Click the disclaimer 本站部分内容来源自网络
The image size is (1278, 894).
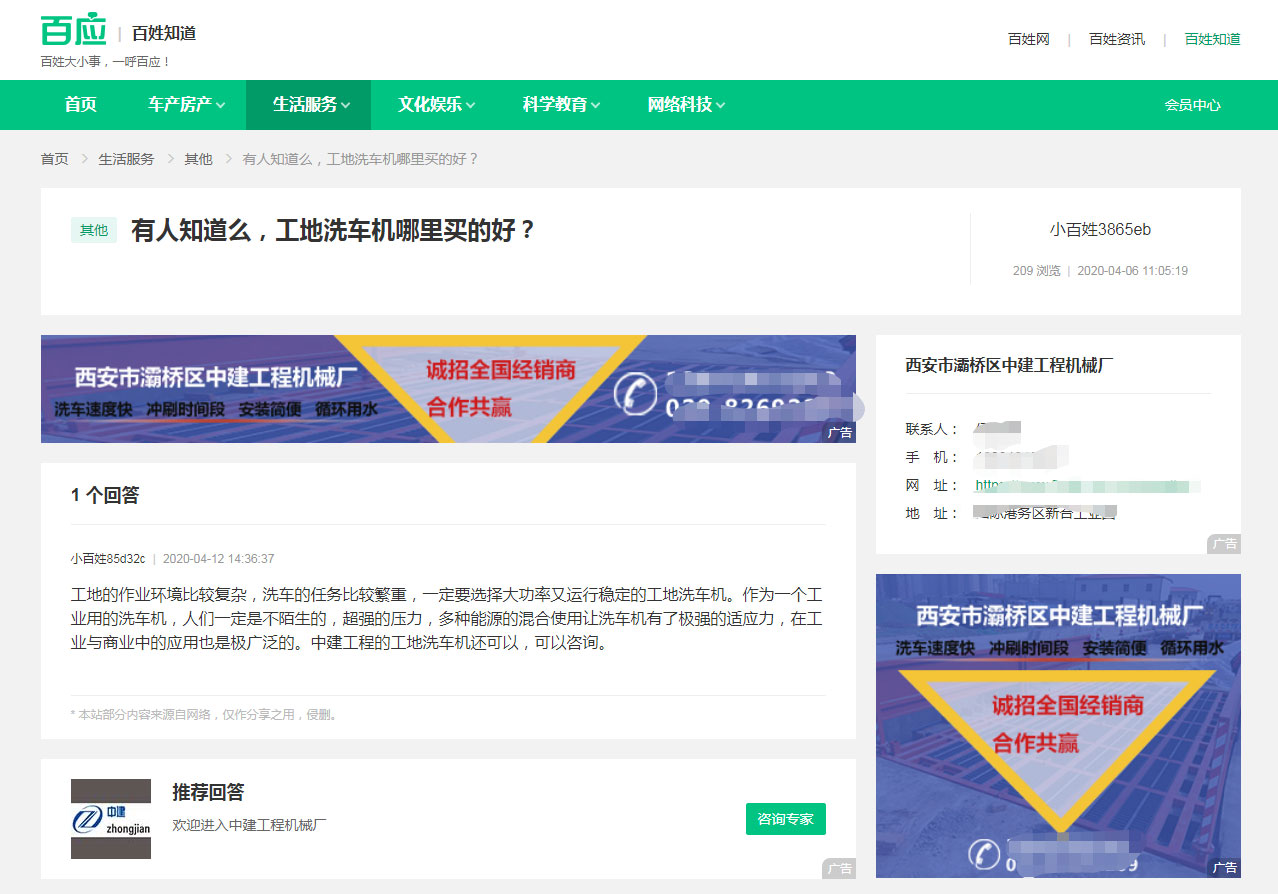[x=205, y=714]
